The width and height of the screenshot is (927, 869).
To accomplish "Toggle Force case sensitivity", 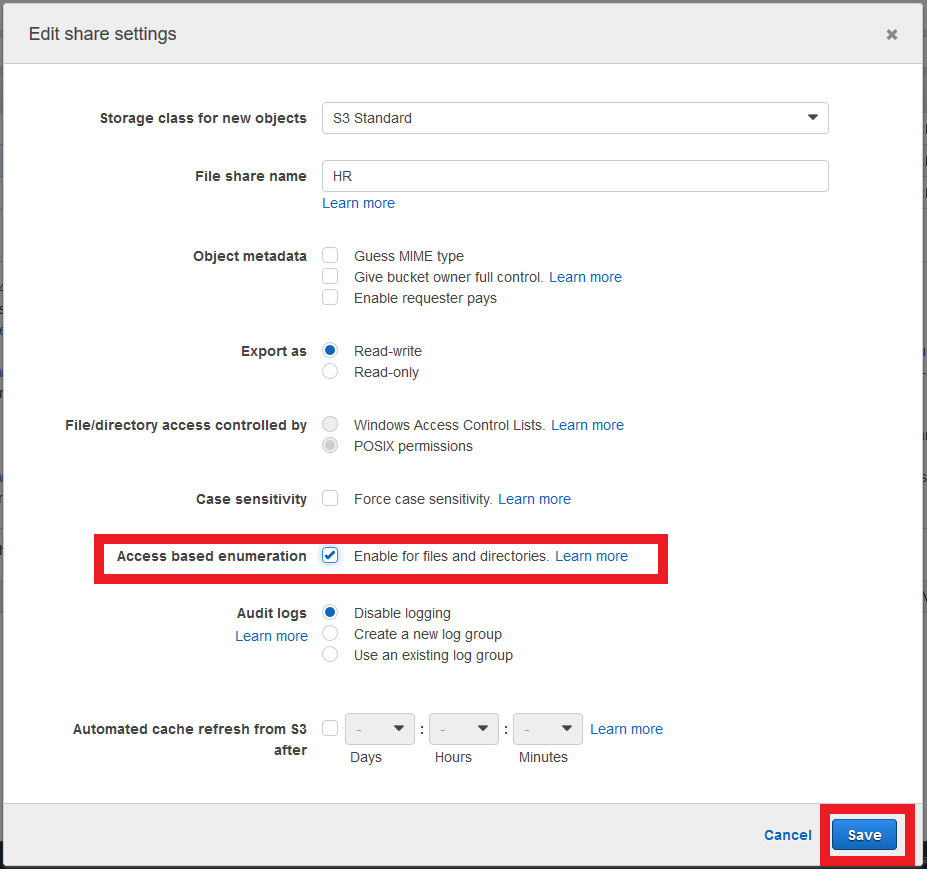I will tap(330, 498).
